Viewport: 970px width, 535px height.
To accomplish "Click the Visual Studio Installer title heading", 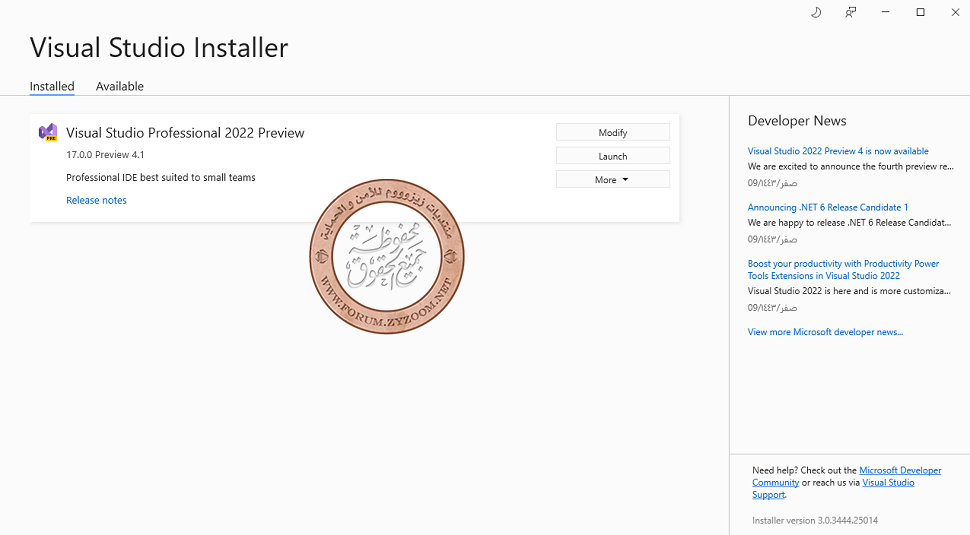I will [x=159, y=48].
